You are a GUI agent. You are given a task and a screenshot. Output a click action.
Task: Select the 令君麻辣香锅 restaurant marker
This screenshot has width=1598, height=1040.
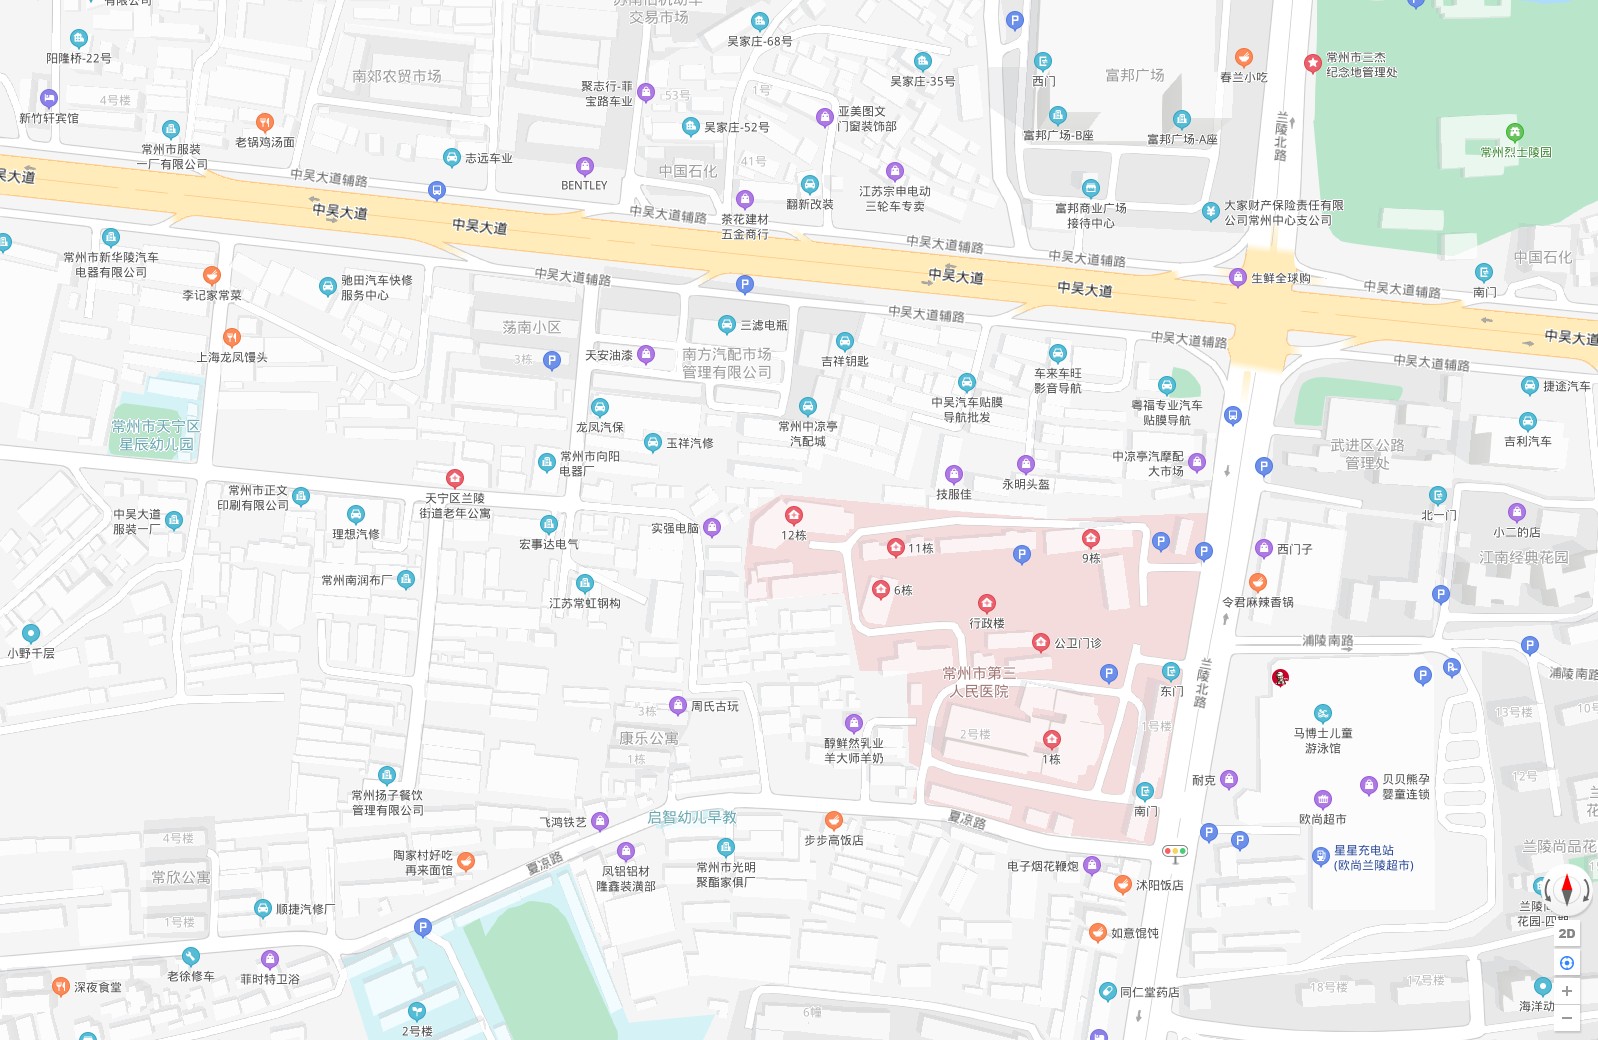click(x=1258, y=583)
